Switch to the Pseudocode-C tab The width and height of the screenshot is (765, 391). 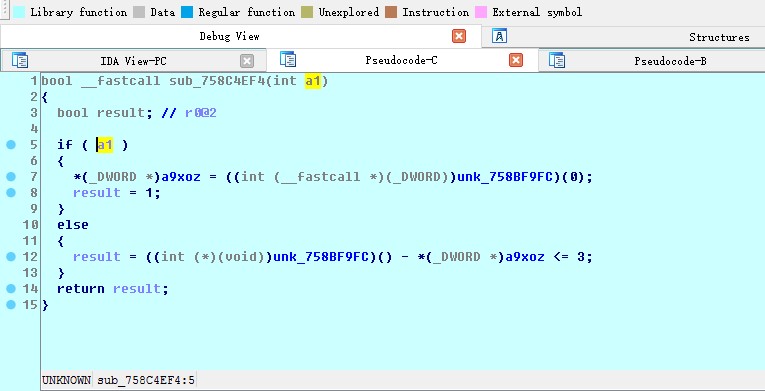pos(402,60)
